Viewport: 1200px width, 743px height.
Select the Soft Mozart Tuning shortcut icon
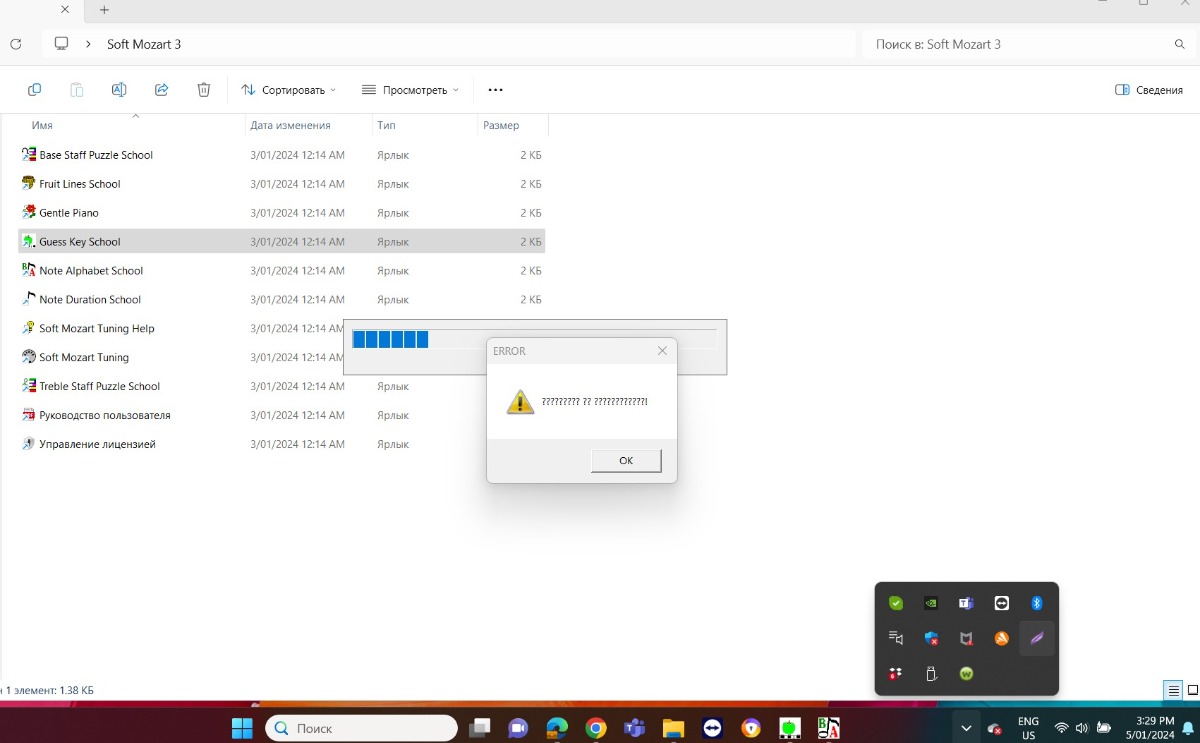(29, 357)
